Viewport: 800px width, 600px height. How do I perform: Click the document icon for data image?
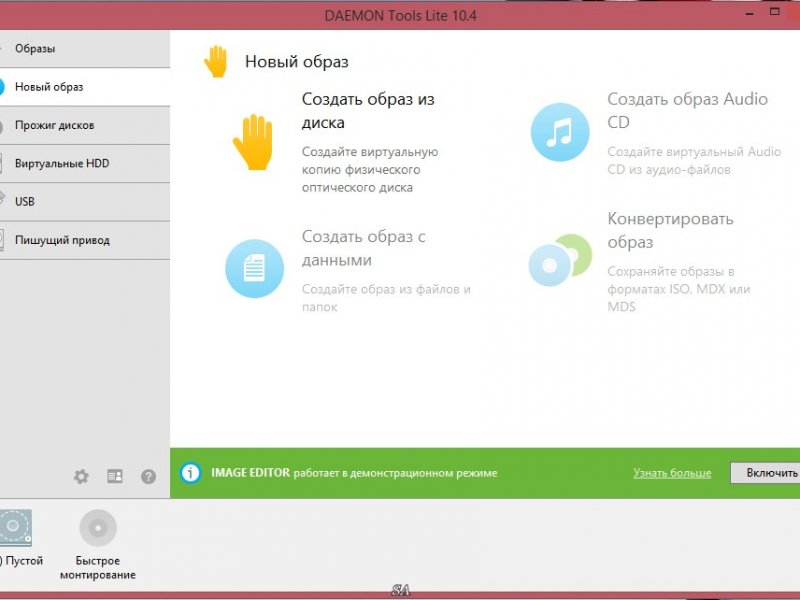click(x=255, y=268)
